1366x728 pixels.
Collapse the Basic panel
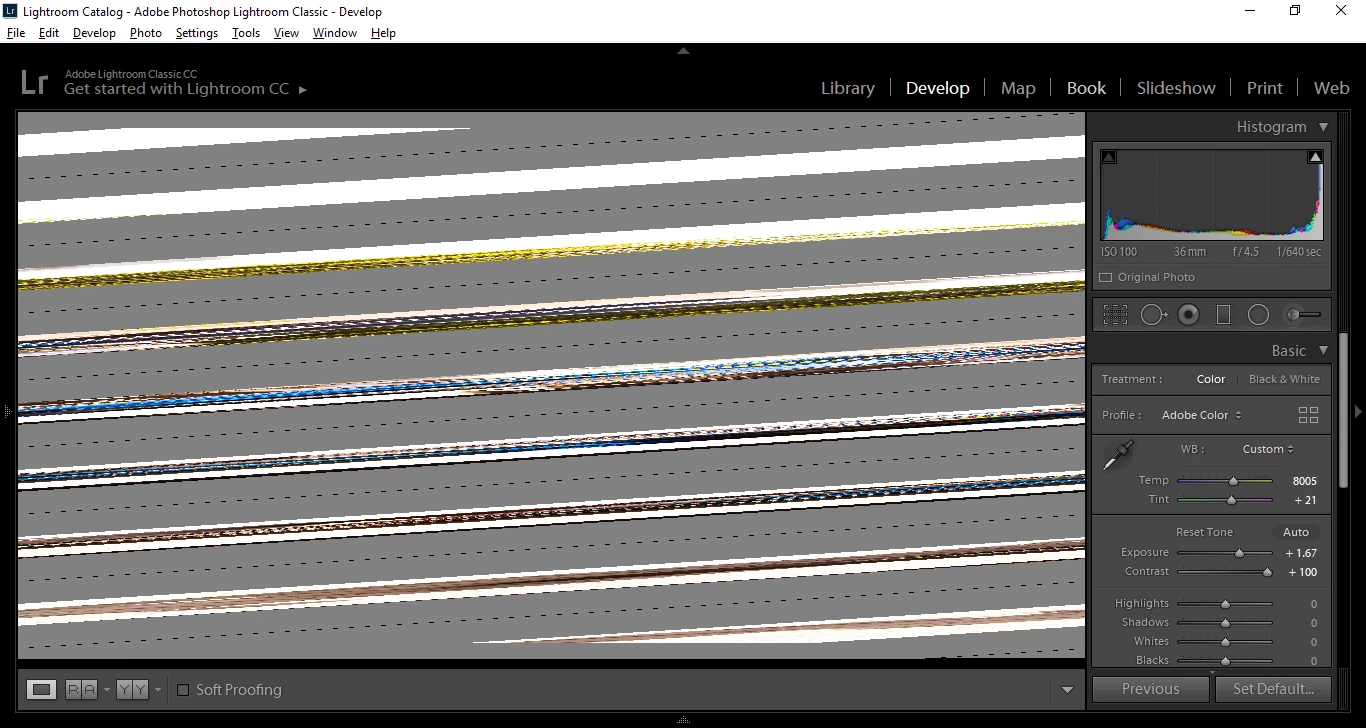click(1323, 350)
